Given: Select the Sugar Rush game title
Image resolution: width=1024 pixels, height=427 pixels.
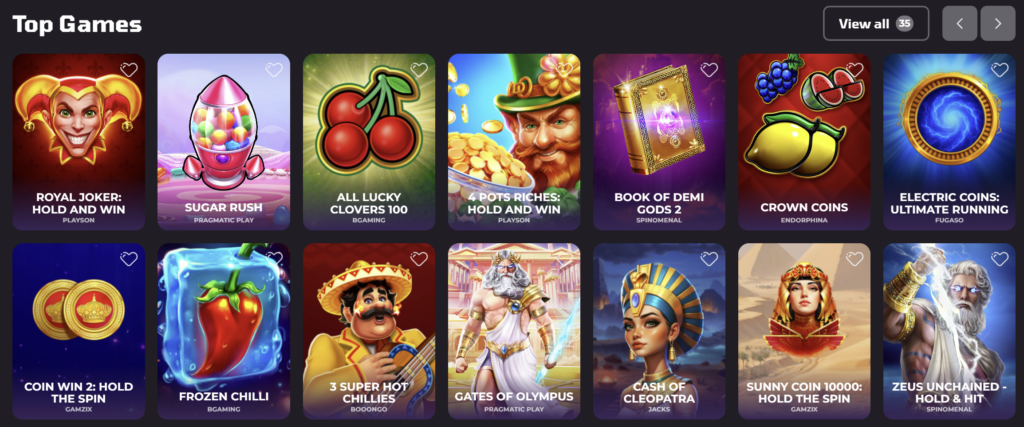Looking at the screenshot, I should pos(223,207).
